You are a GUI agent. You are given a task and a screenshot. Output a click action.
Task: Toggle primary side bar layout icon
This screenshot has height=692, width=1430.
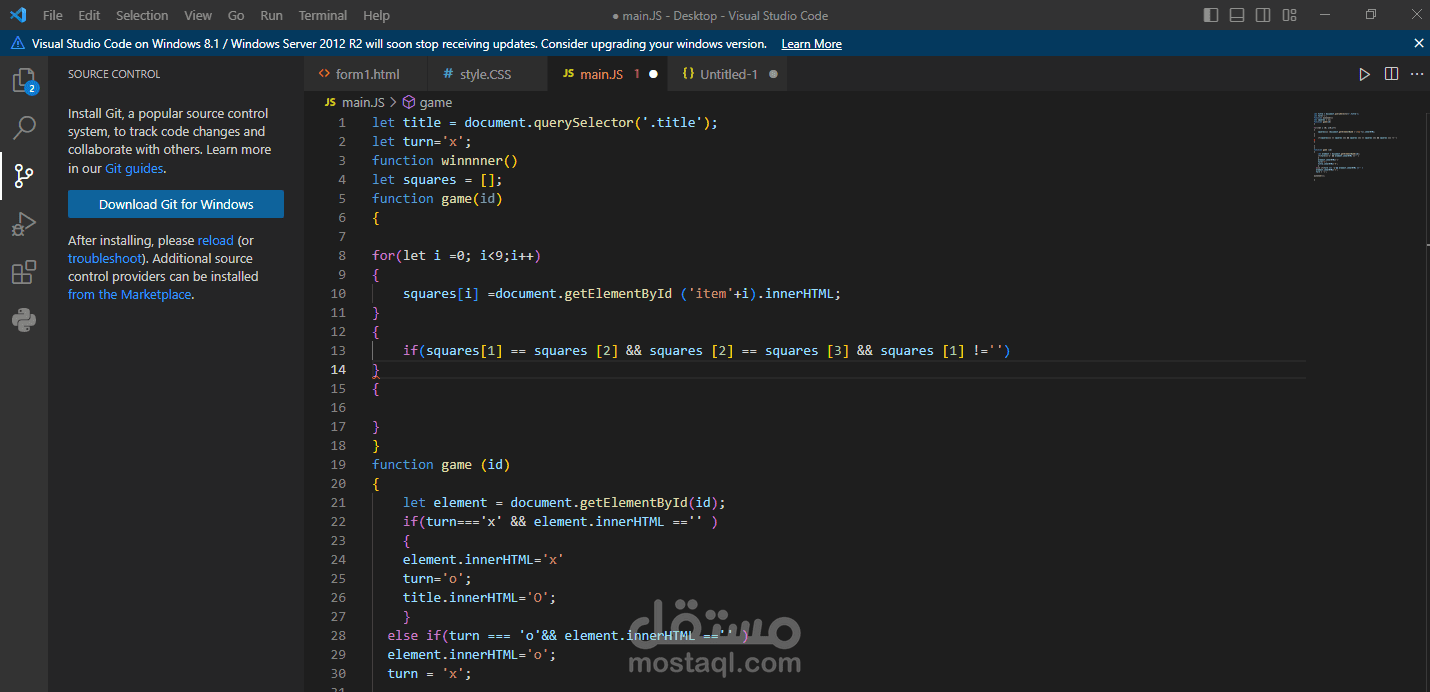coord(1211,15)
